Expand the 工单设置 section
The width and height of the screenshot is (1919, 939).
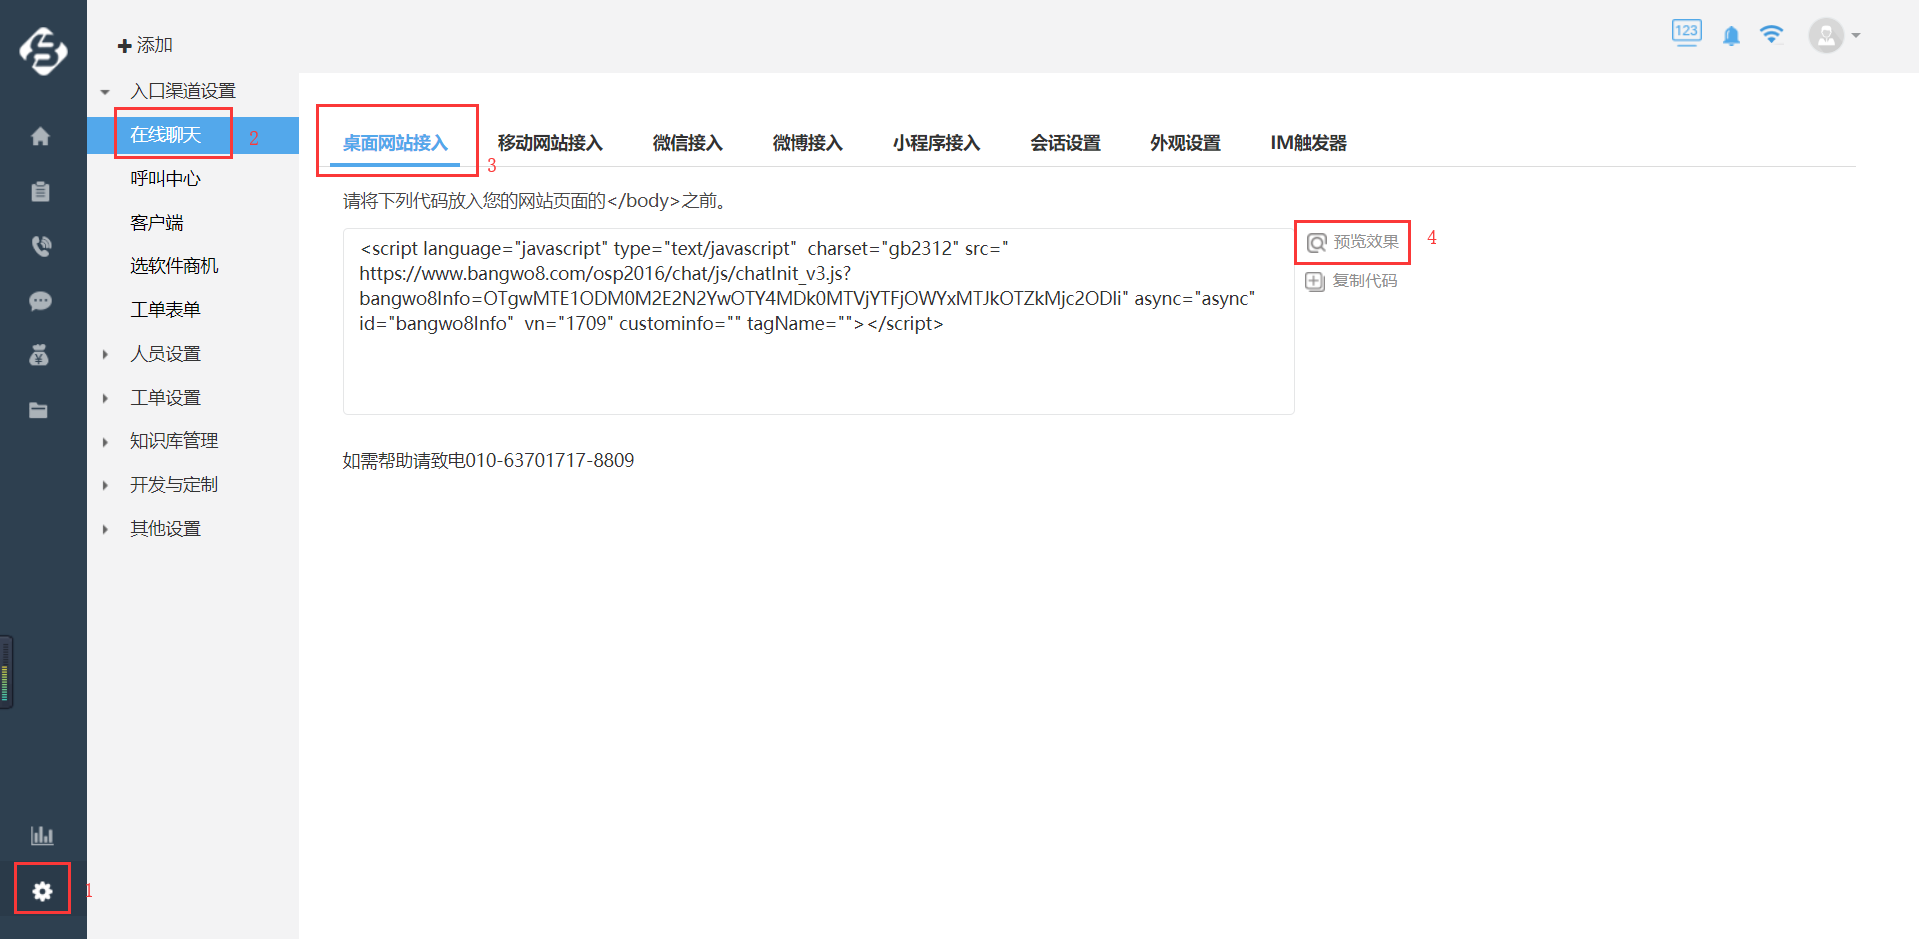105,398
